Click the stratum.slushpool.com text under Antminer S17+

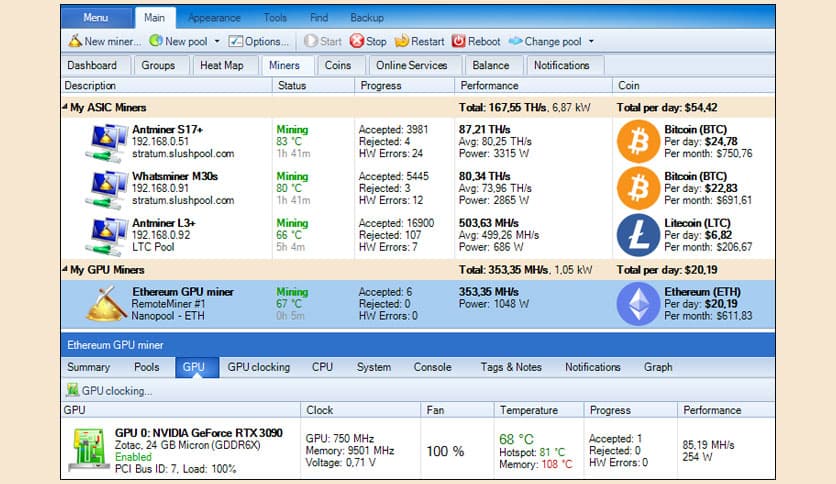coord(183,154)
